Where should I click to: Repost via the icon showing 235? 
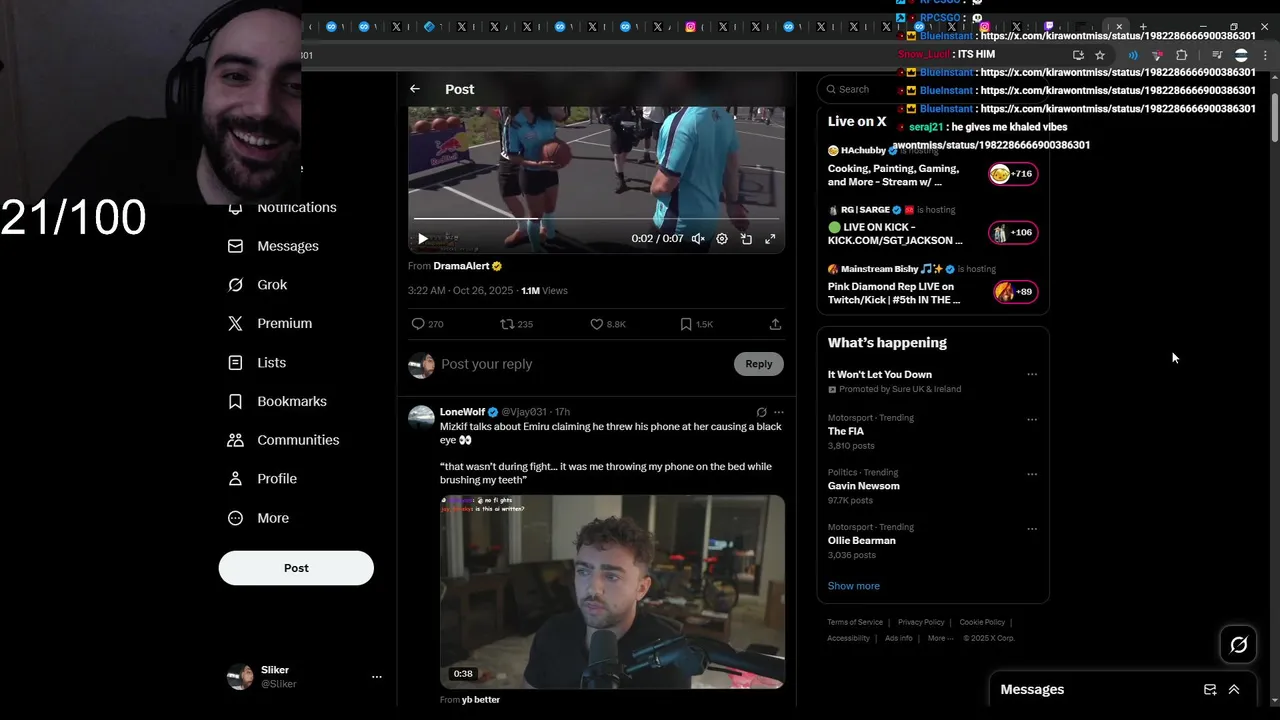click(516, 324)
